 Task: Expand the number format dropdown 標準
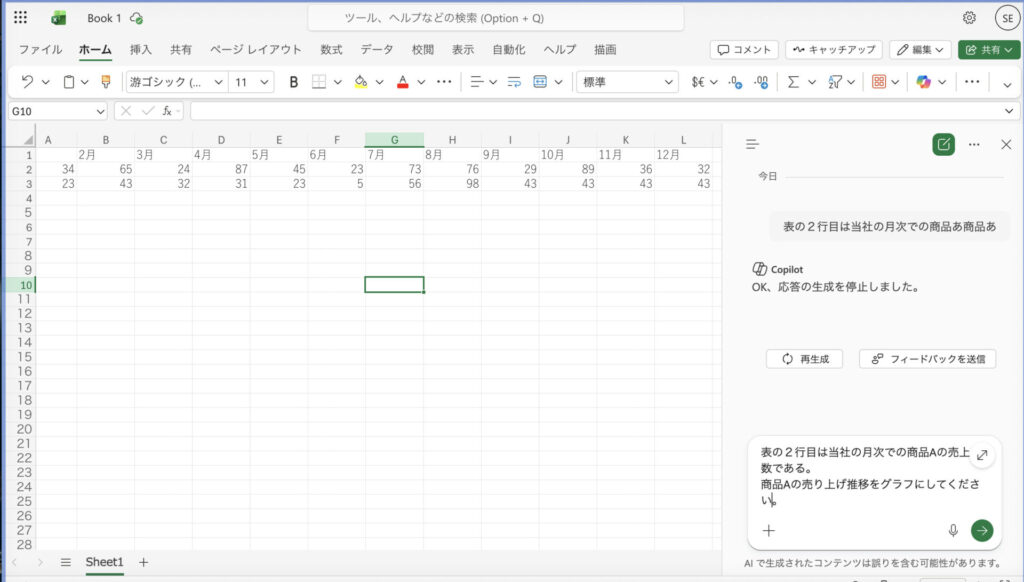[x=628, y=82]
